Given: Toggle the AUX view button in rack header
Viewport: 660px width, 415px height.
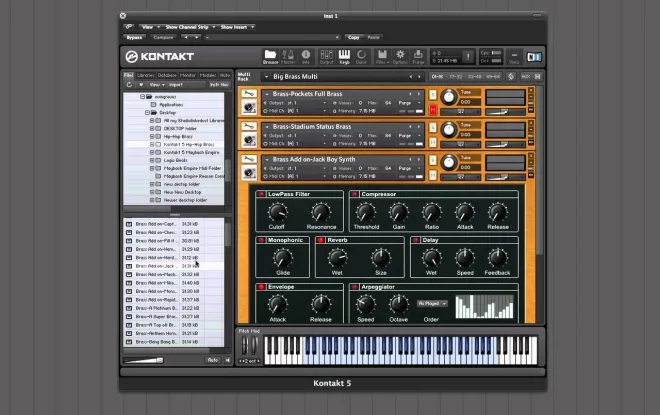Looking at the screenshot, I should (526, 77).
